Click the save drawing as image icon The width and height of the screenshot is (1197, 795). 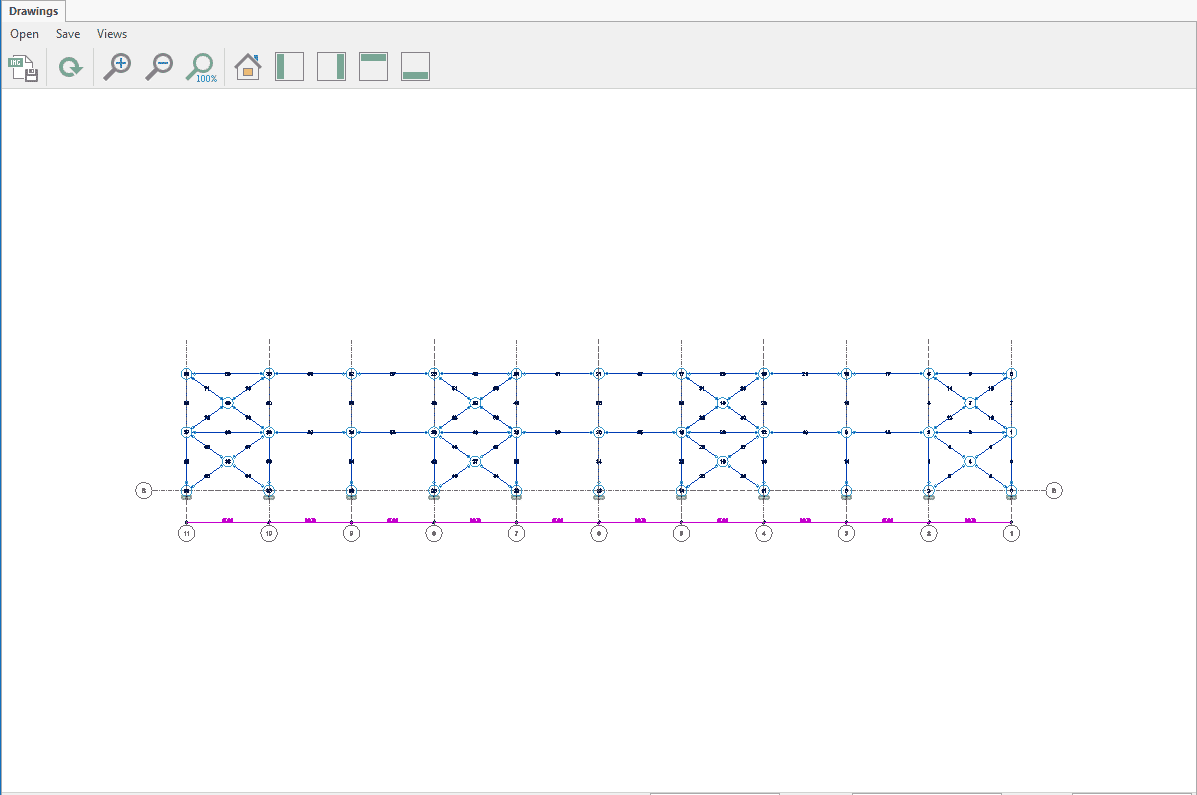23,68
